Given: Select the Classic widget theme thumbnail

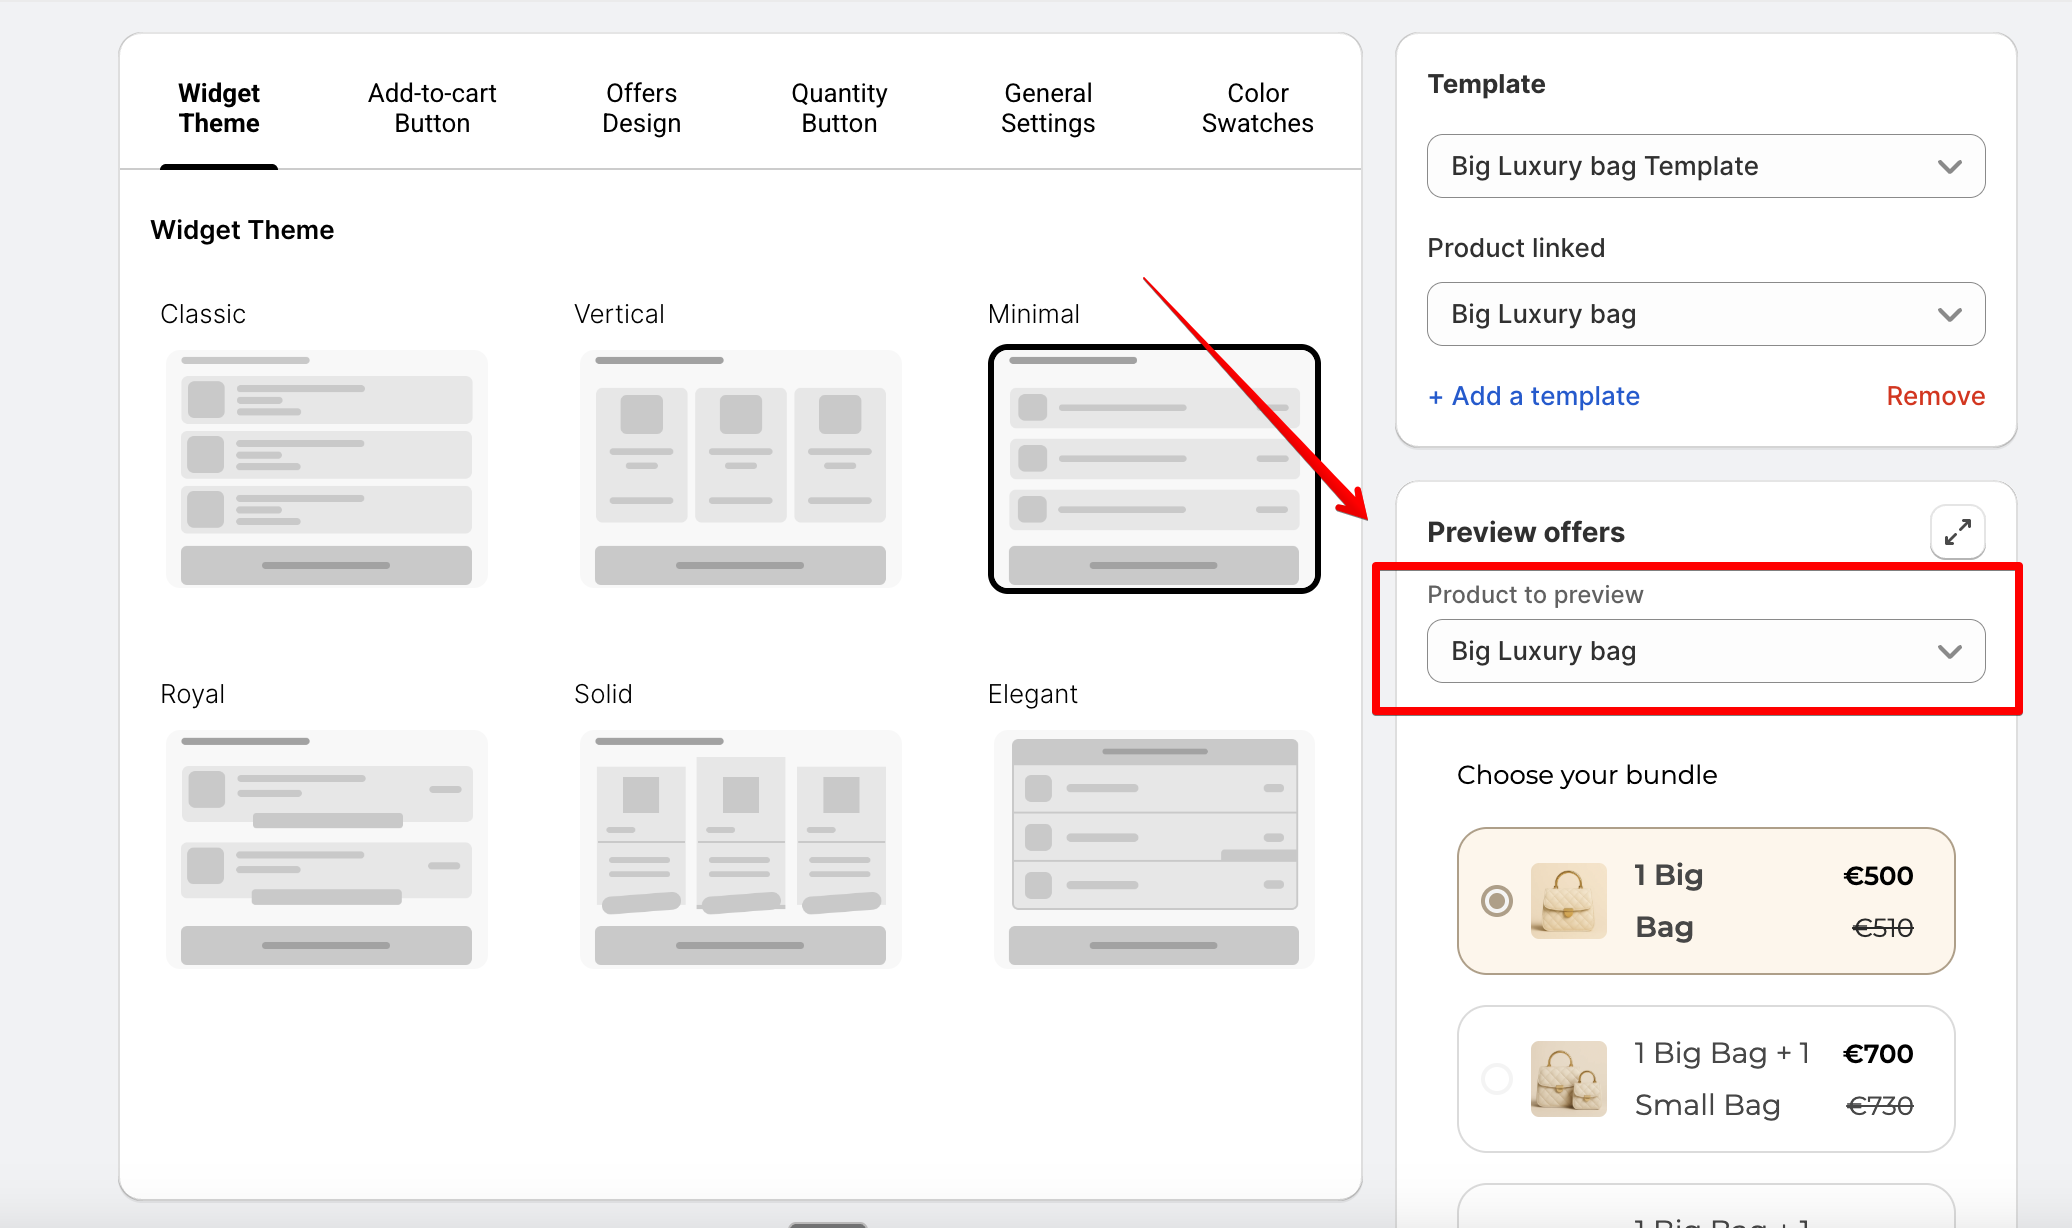Looking at the screenshot, I should pos(326,468).
